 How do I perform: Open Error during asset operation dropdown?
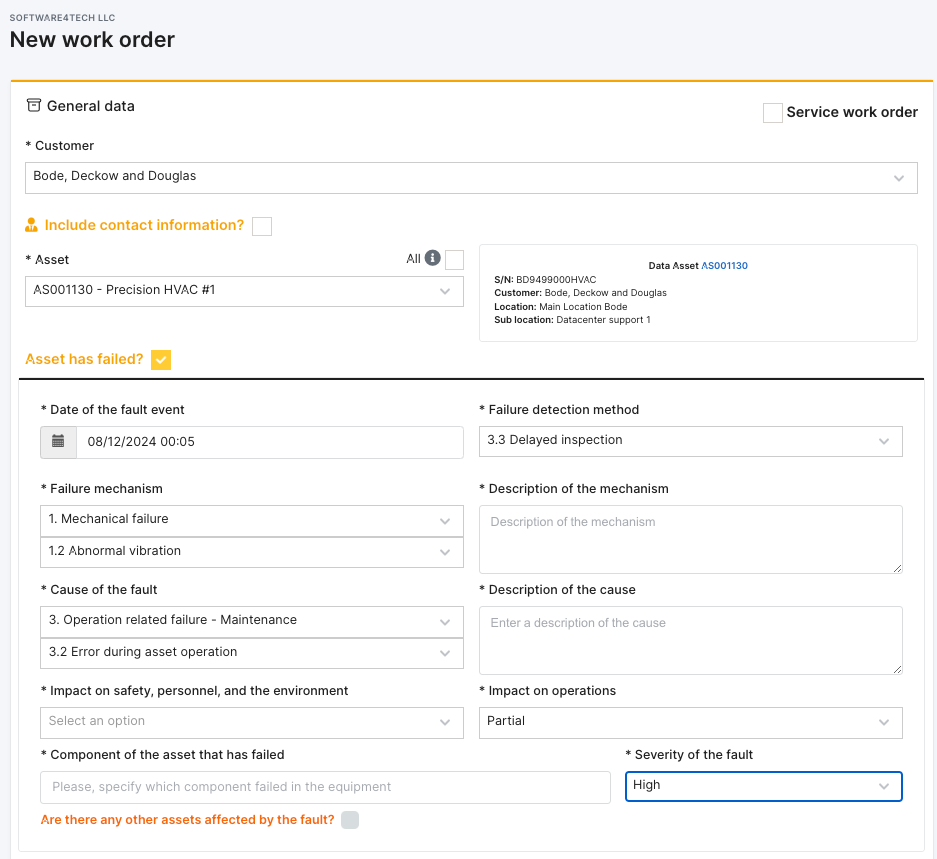[x=252, y=653]
